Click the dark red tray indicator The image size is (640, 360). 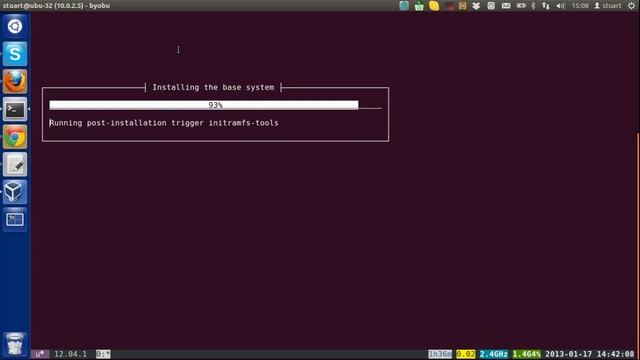click(x=449, y=6)
